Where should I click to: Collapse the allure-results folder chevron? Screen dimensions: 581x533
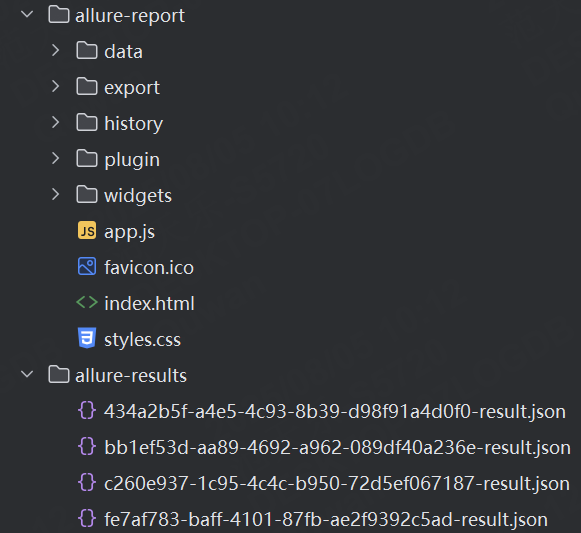pos(27,374)
